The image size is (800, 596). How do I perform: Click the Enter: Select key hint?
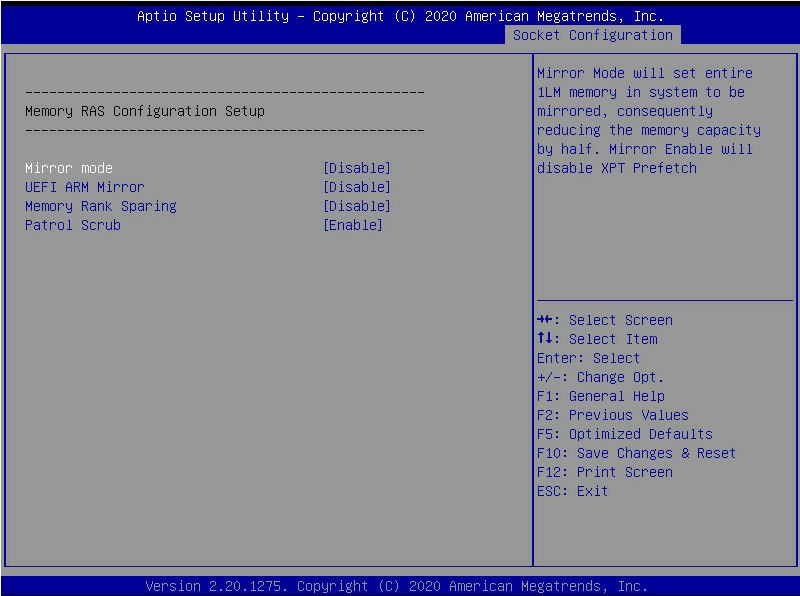[588, 358]
